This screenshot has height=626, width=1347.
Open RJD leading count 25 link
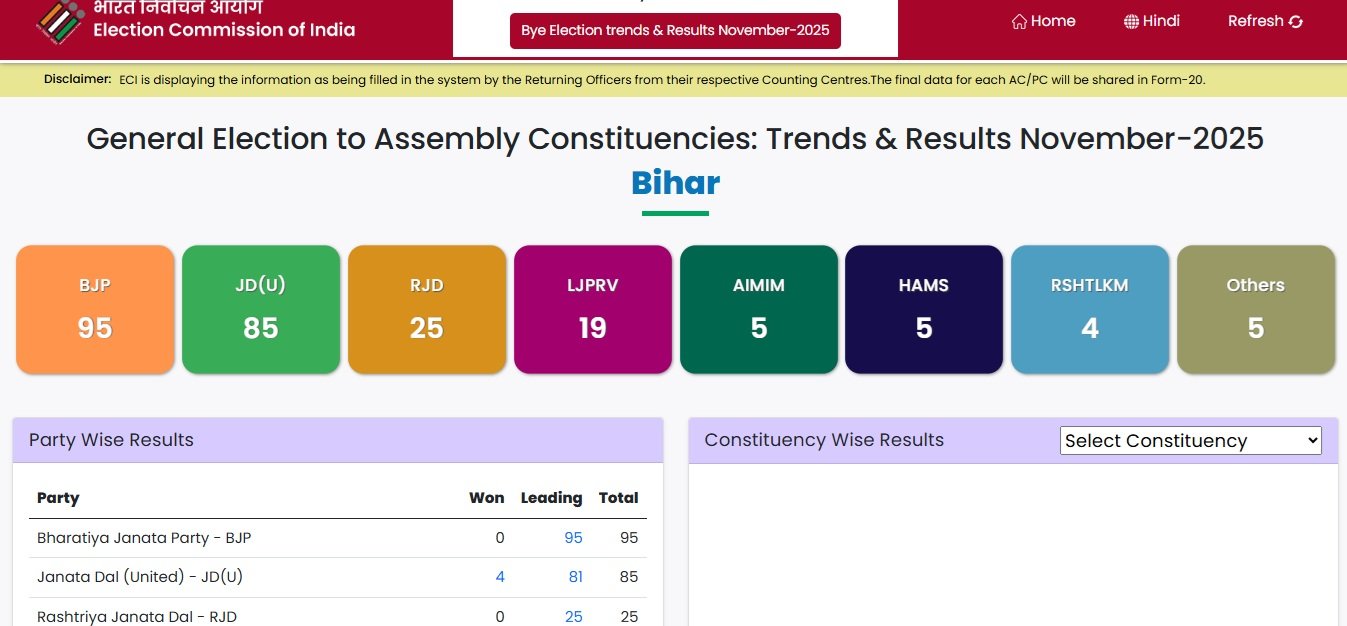pos(573,617)
